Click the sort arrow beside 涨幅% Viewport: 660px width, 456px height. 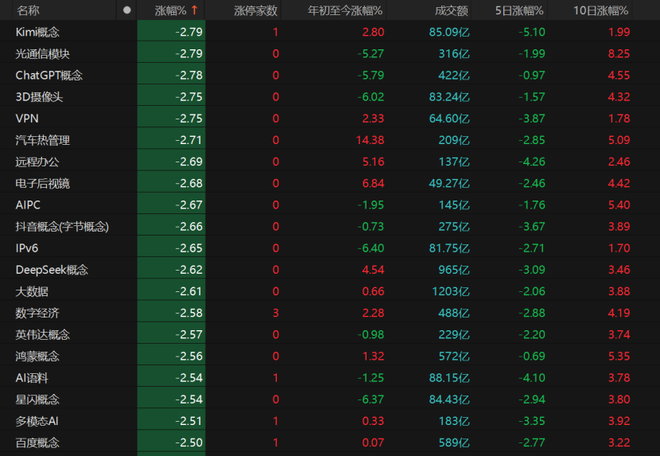click(194, 10)
